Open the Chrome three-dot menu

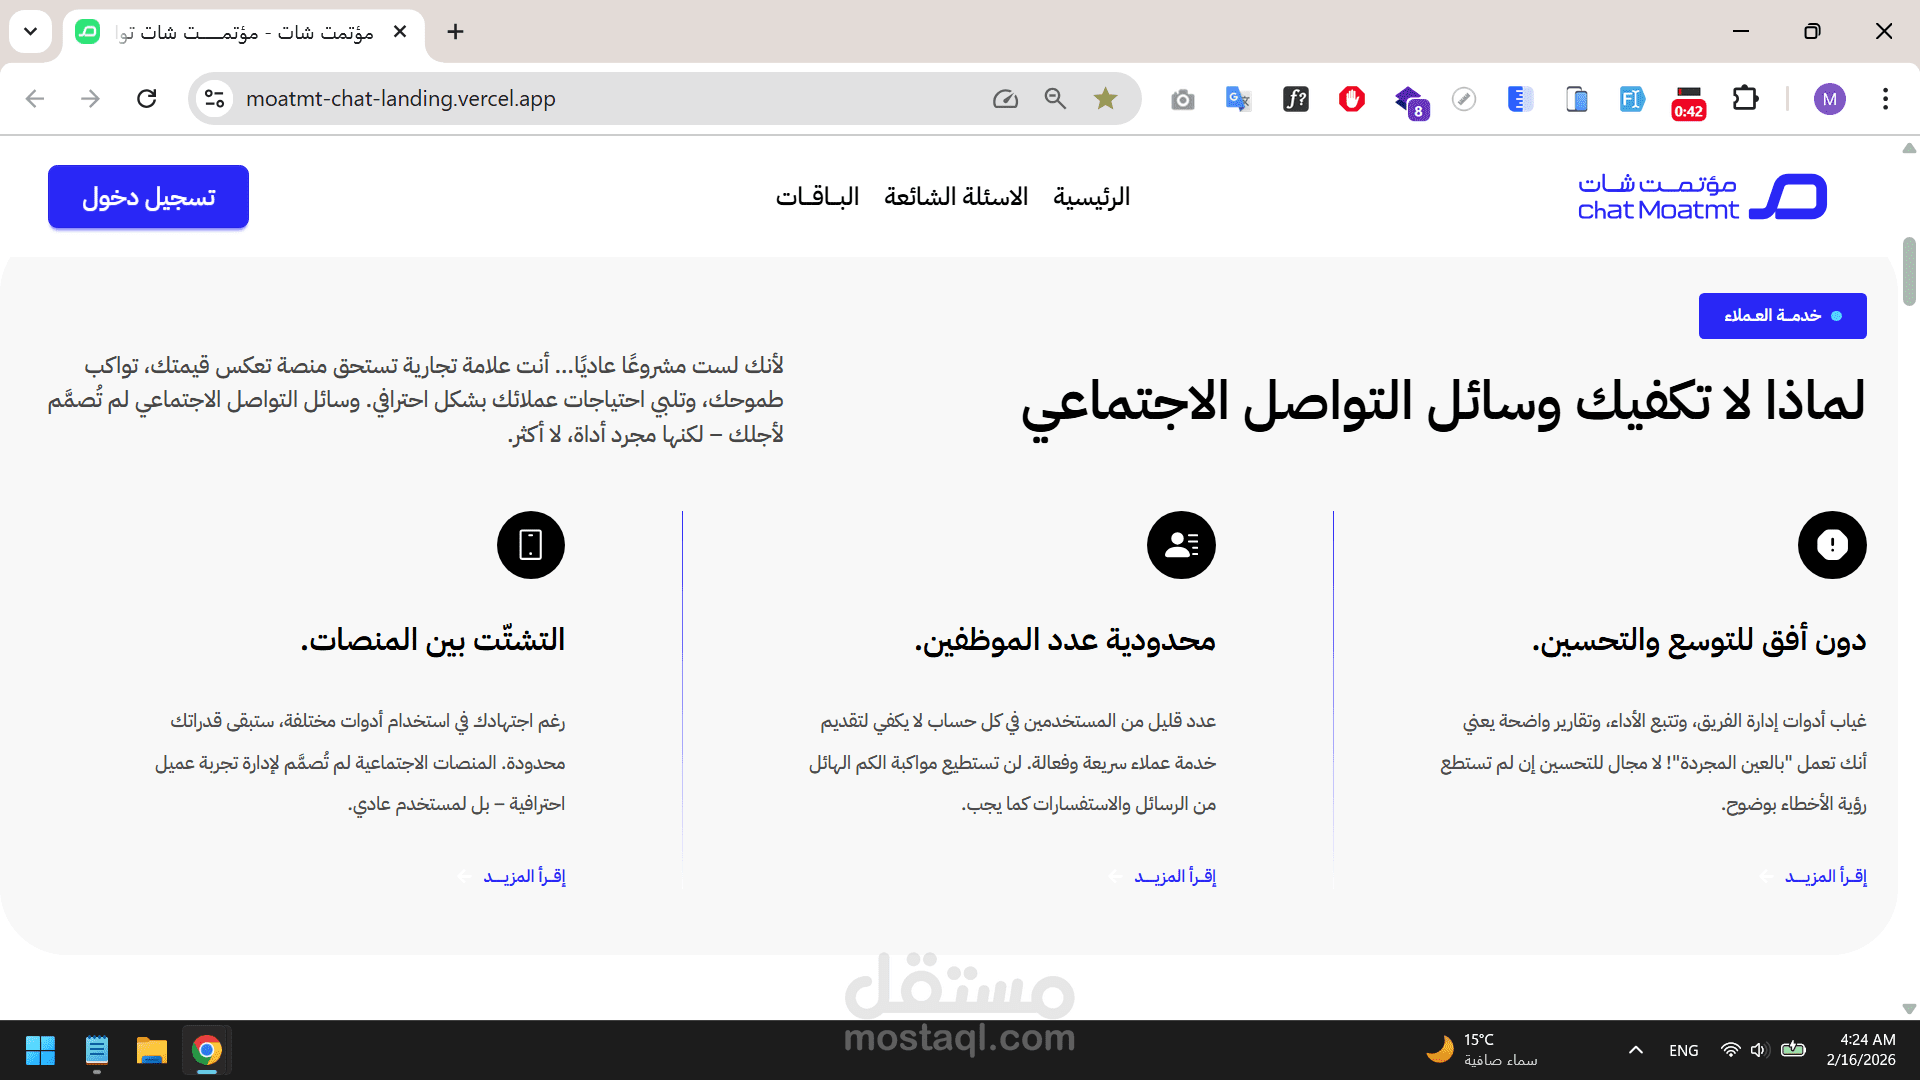click(x=1885, y=98)
